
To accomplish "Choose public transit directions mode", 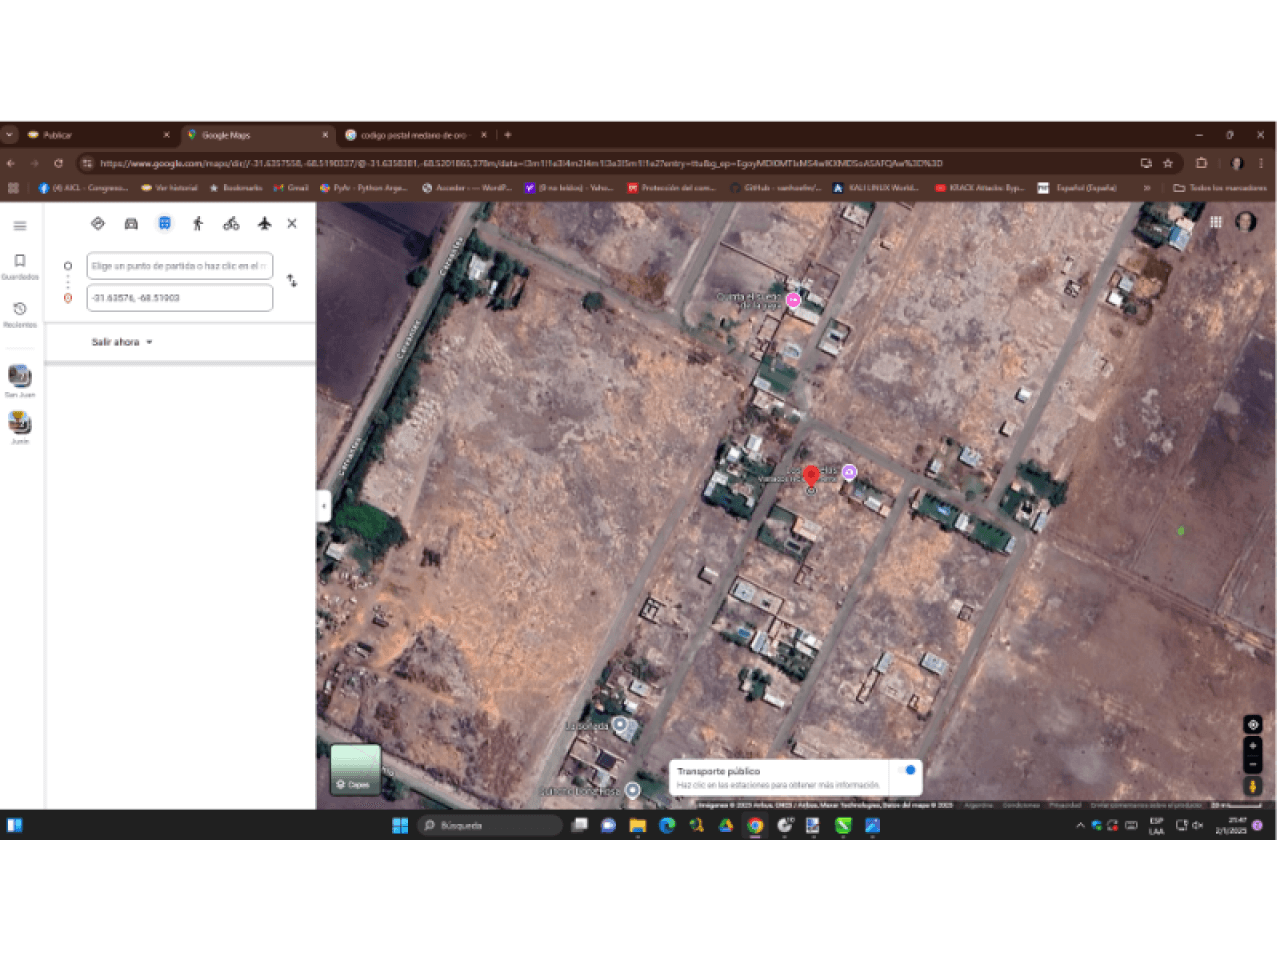I will 165,224.
